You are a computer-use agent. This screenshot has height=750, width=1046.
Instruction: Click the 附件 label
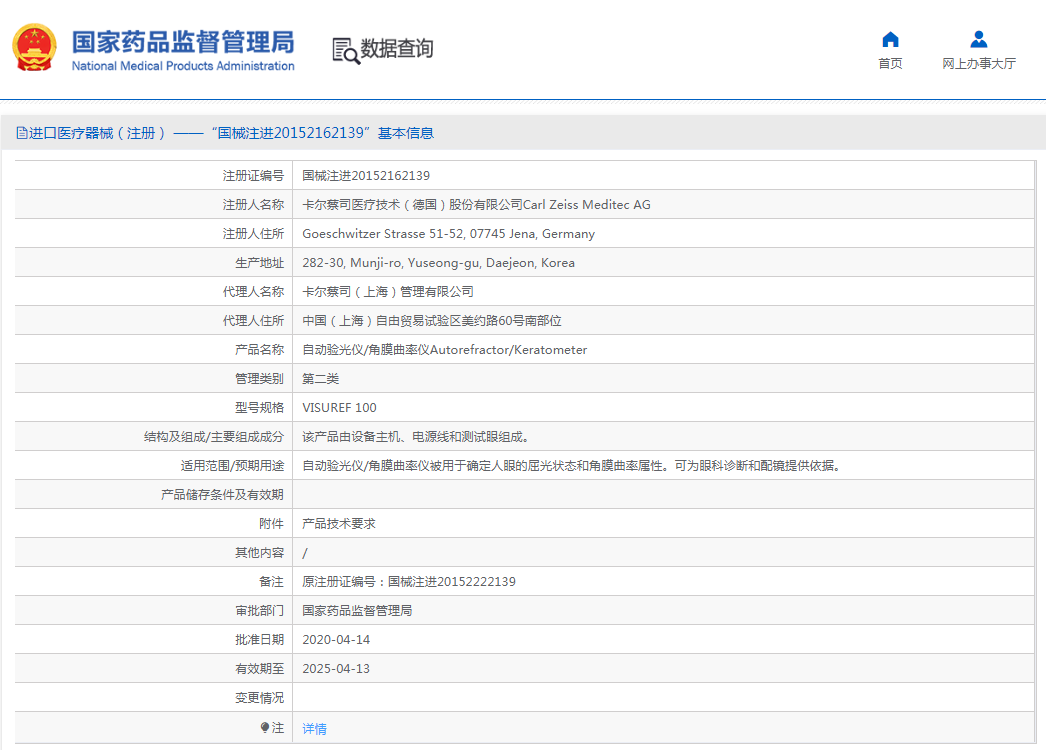pos(272,524)
